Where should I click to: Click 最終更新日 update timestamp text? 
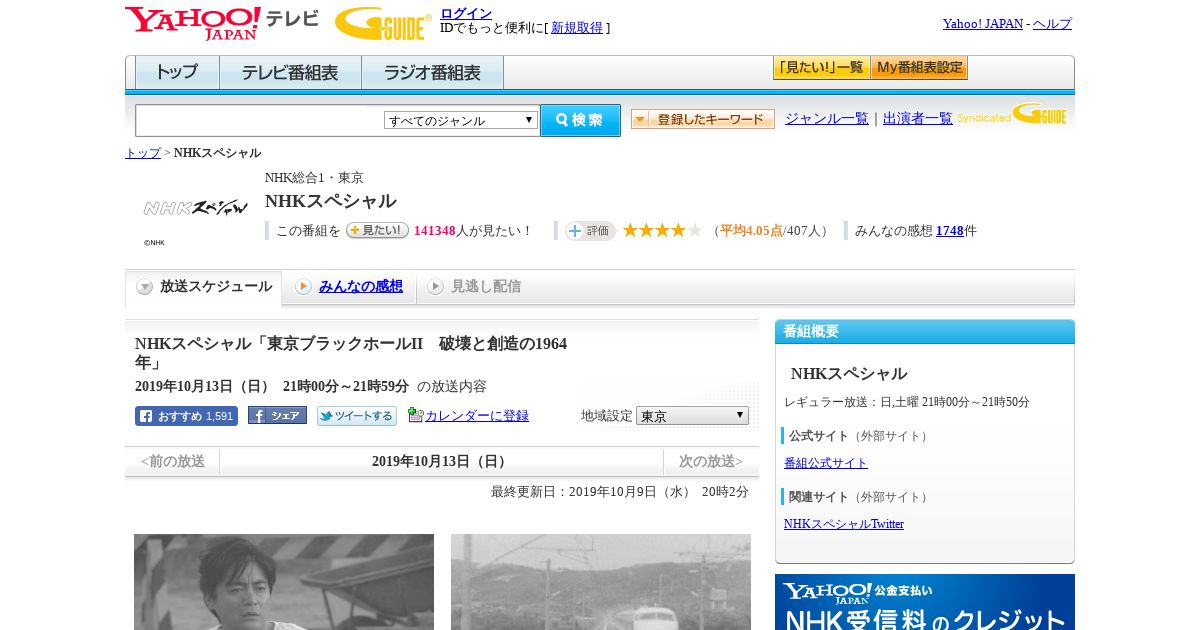tap(619, 492)
